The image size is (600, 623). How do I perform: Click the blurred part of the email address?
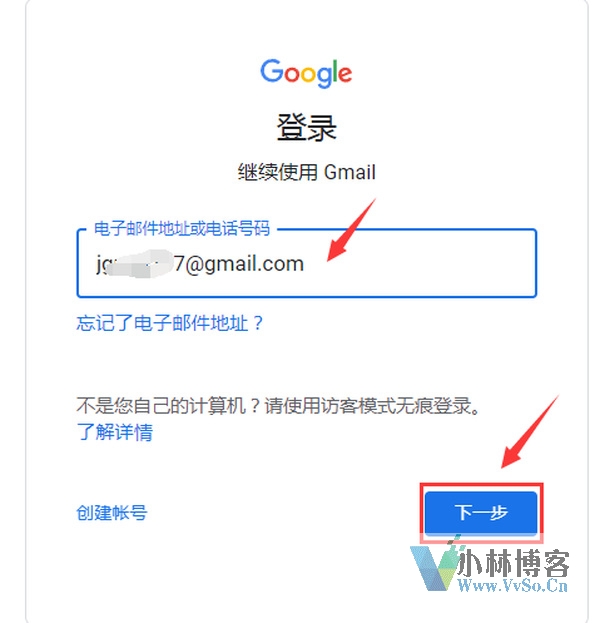tap(141, 263)
